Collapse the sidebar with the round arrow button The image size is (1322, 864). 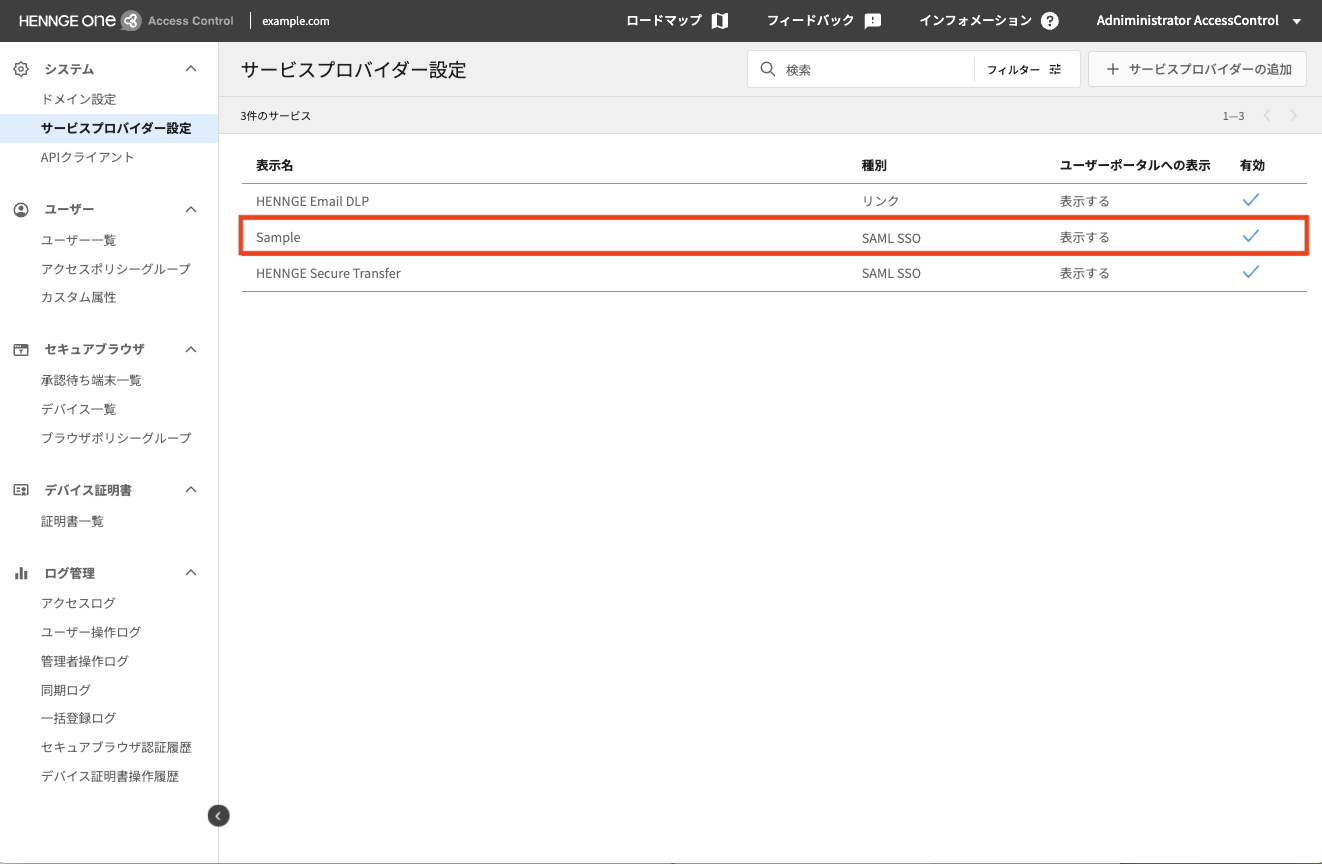[219, 816]
